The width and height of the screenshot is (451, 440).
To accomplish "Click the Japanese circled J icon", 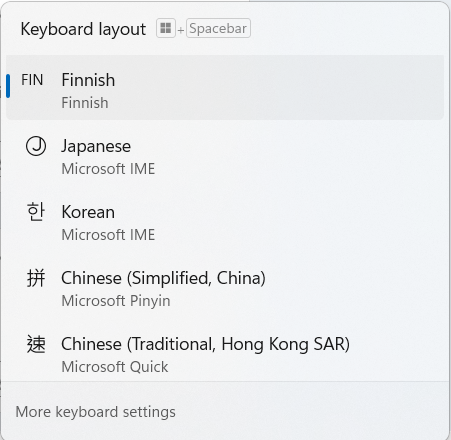I will (36, 146).
